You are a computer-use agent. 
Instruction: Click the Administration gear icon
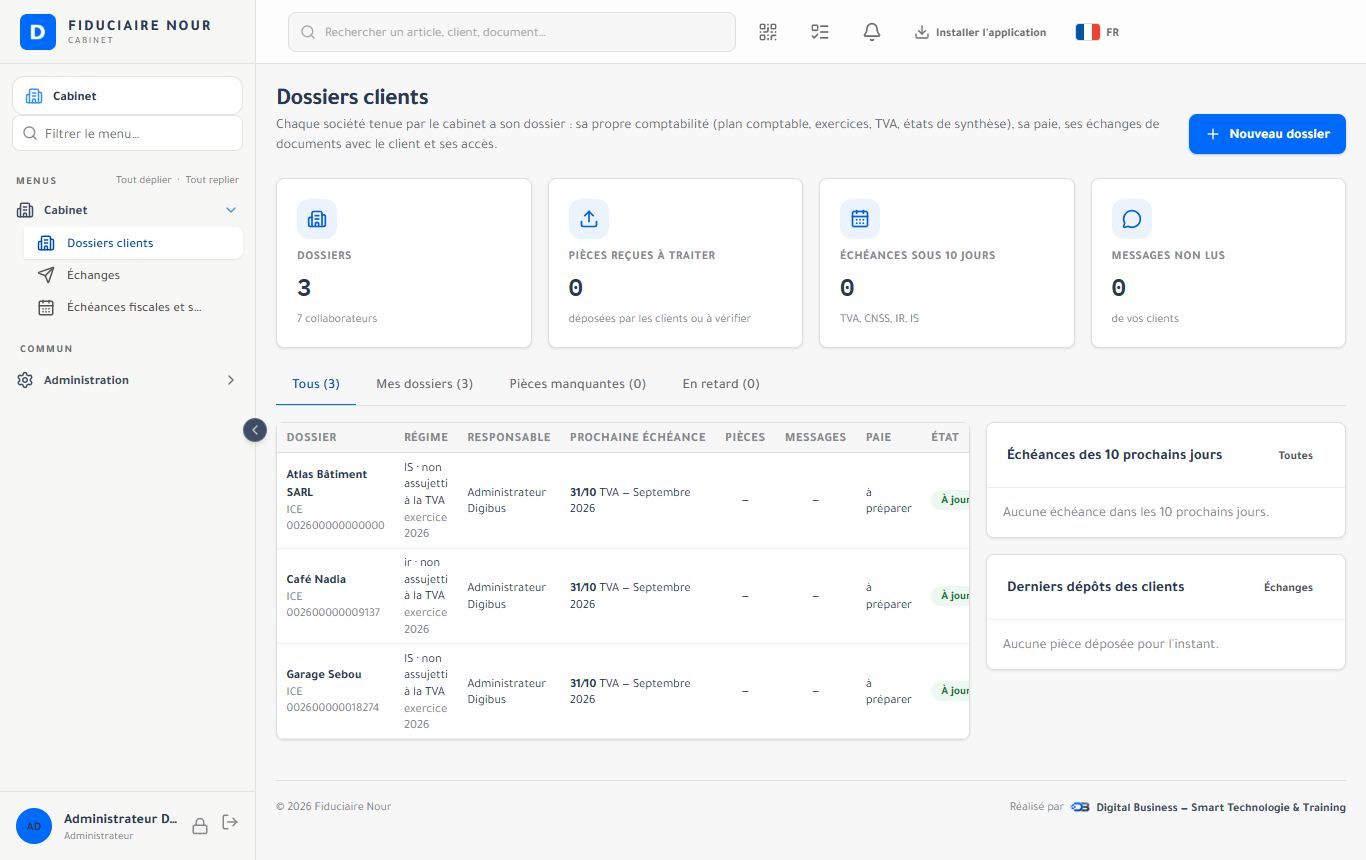point(26,380)
